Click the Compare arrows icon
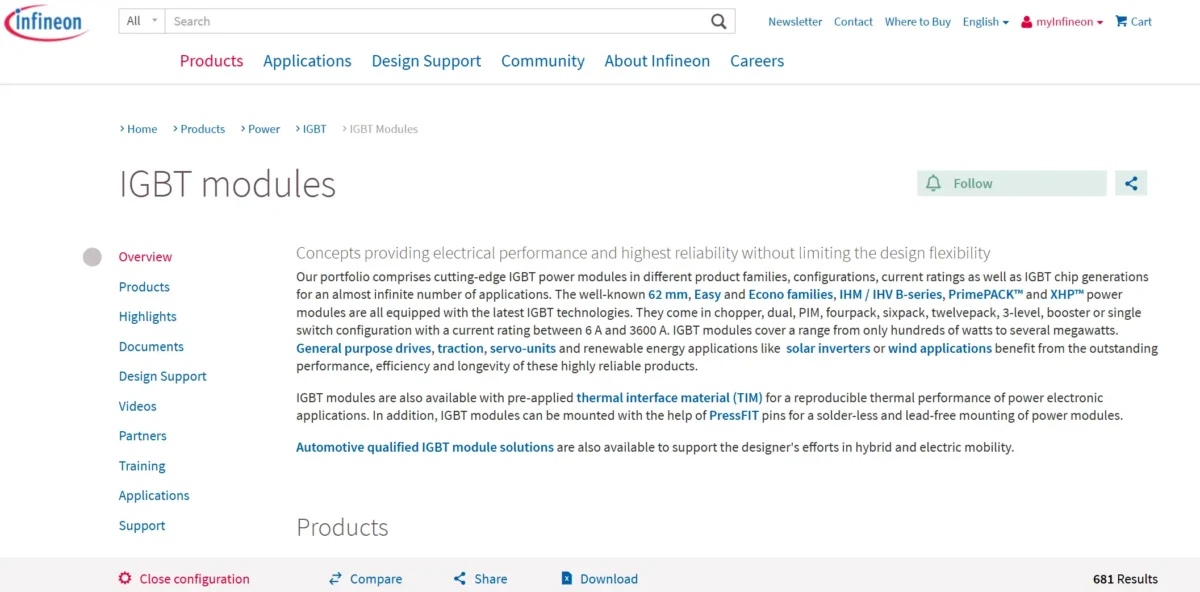 pos(336,579)
